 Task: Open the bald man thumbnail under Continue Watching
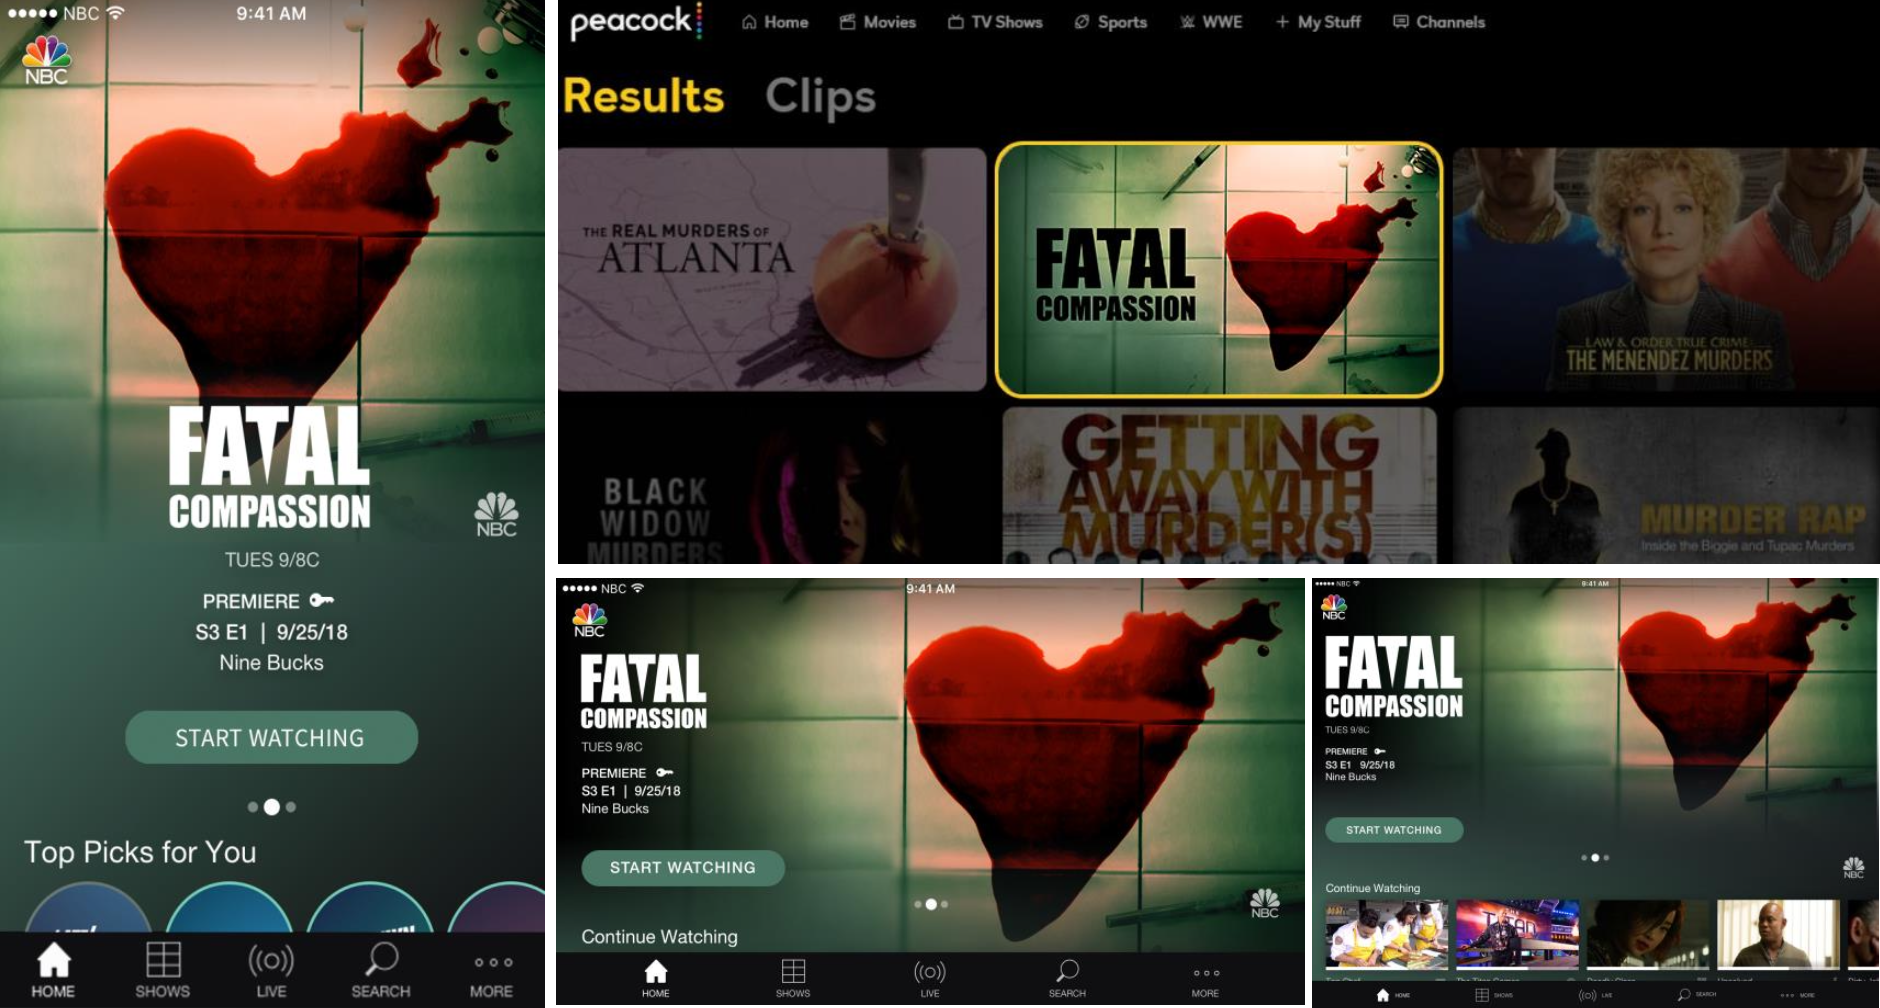tap(1778, 934)
